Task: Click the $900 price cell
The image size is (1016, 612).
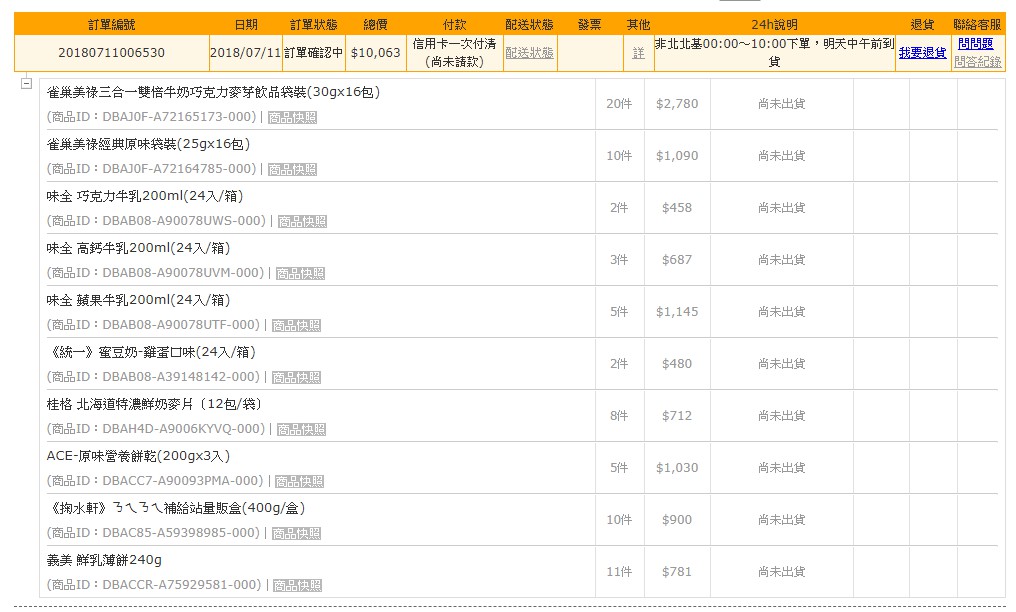Action: tap(676, 519)
